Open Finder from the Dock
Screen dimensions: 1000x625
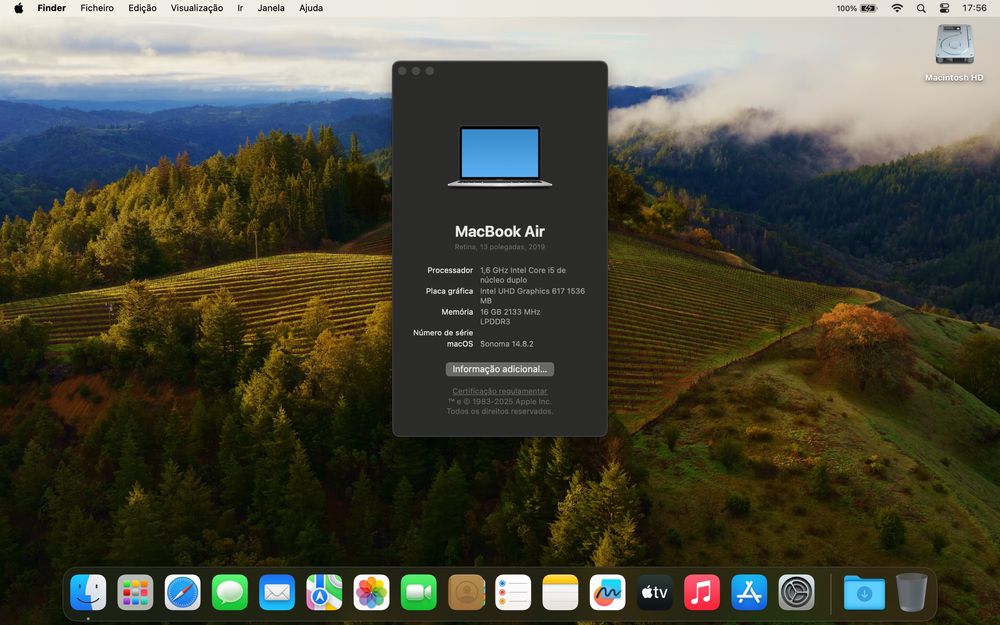[x=88, y=592]
